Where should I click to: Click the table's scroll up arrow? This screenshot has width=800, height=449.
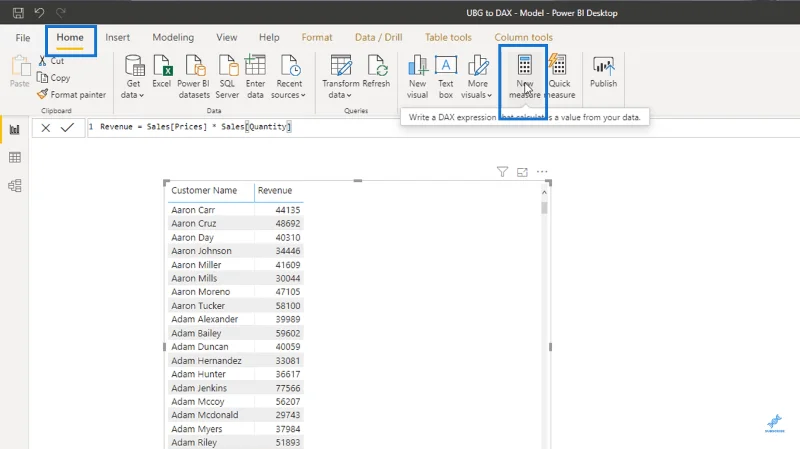click(x=544, y=192)
